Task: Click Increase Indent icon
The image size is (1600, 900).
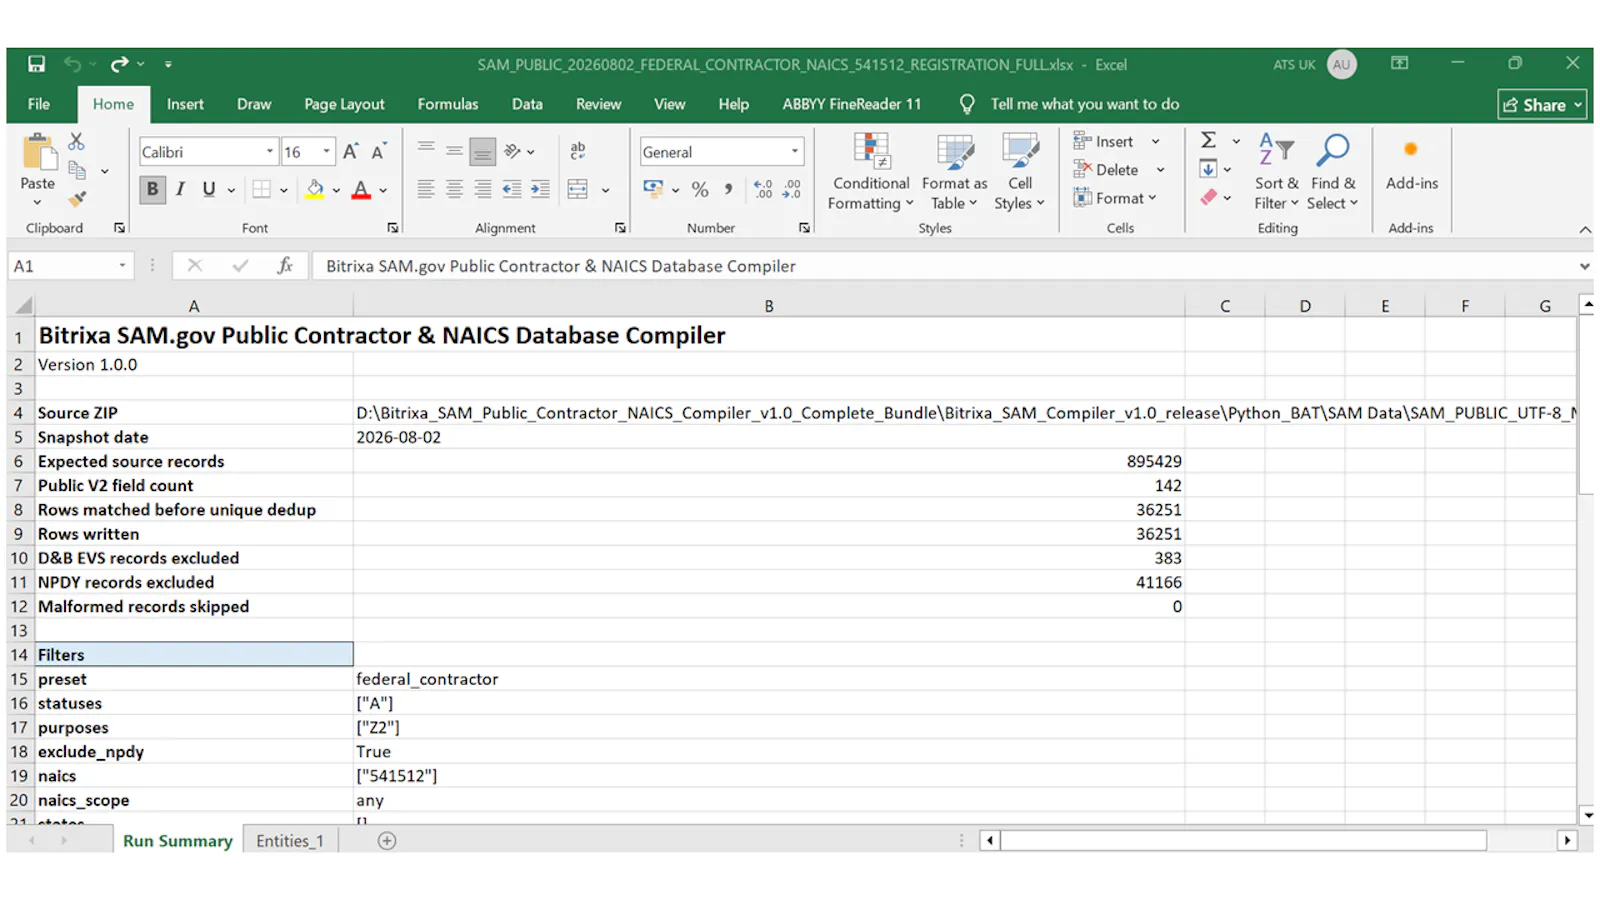Action: (540, 189)
